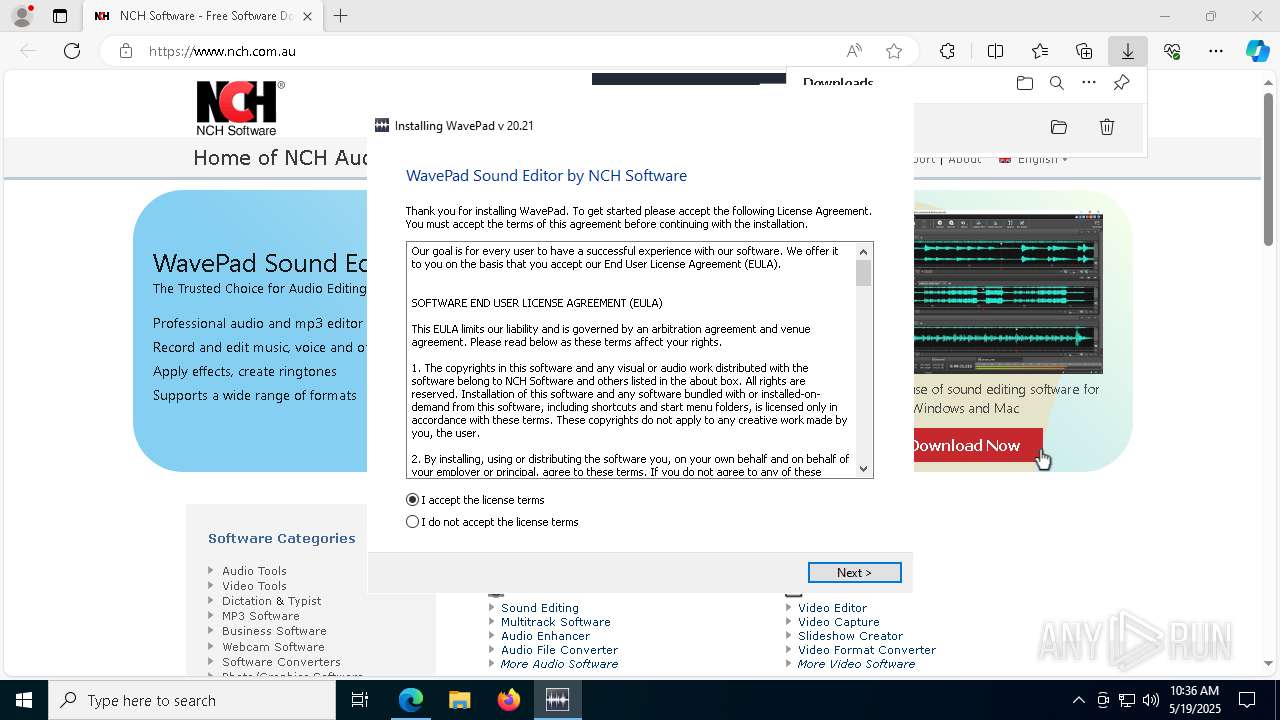
Task: Open Slideshow Creator link
Action: 850,636
